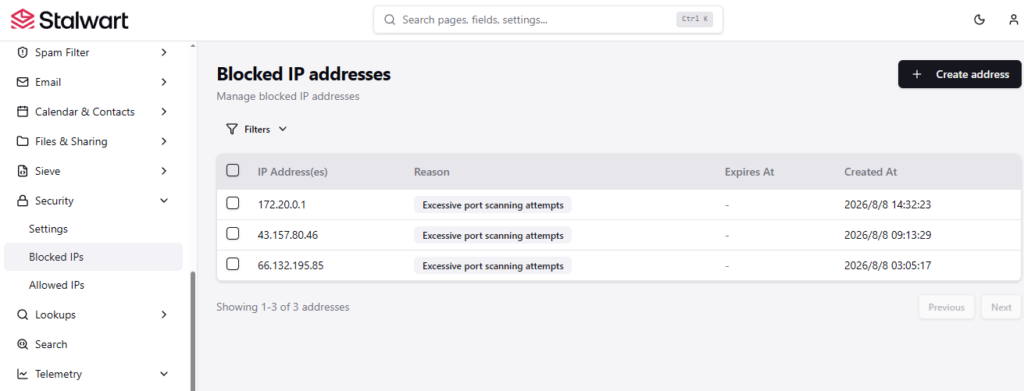Click reason tag for 66.132.195.85

click(x=492, y=266)
